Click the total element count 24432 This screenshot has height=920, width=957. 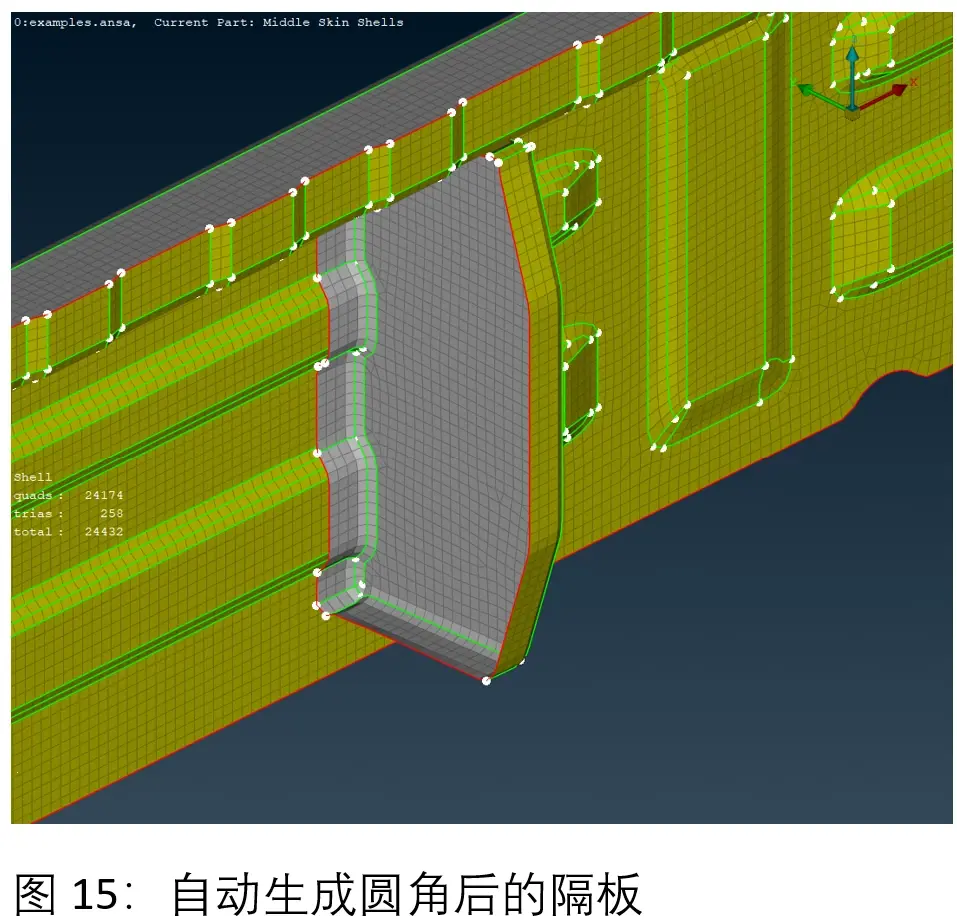click(104, 532)
